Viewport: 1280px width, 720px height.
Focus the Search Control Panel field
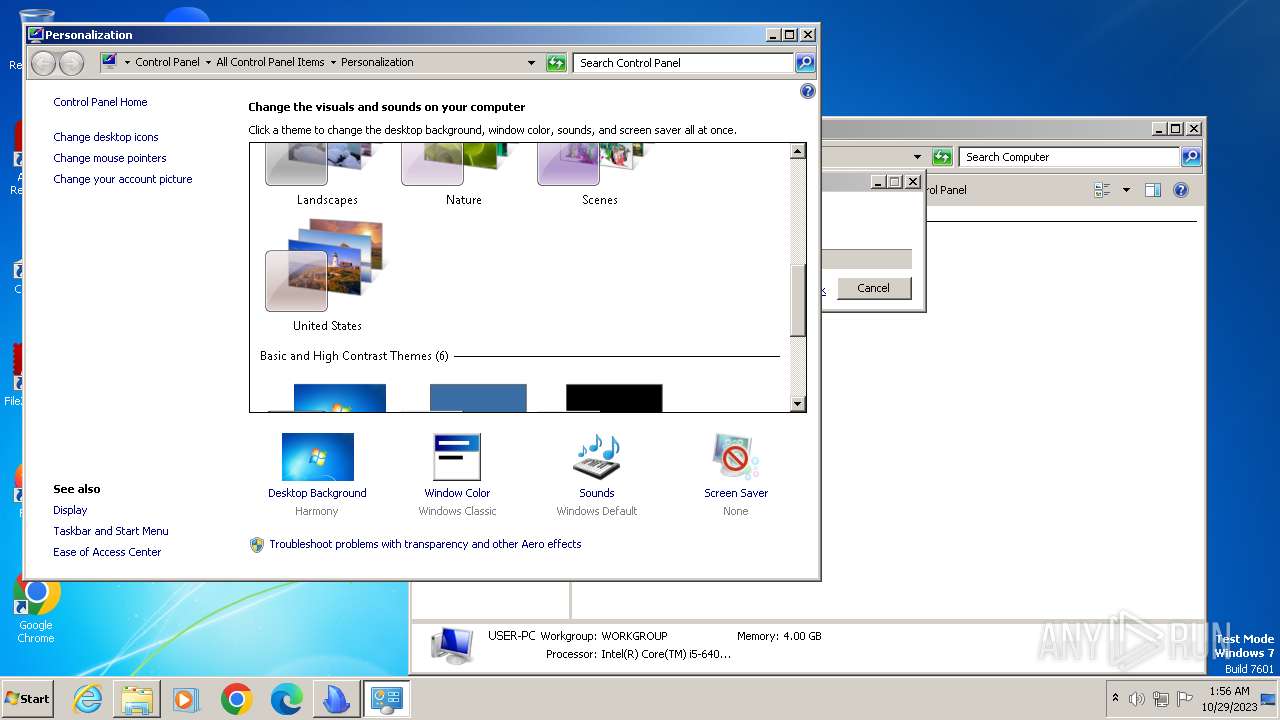click(684, 63)
